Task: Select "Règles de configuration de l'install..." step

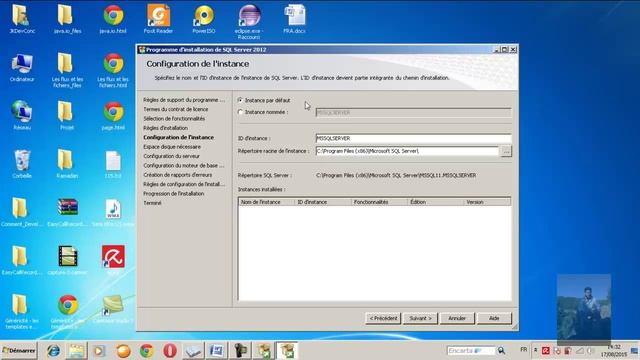Action: coord(184,184)
